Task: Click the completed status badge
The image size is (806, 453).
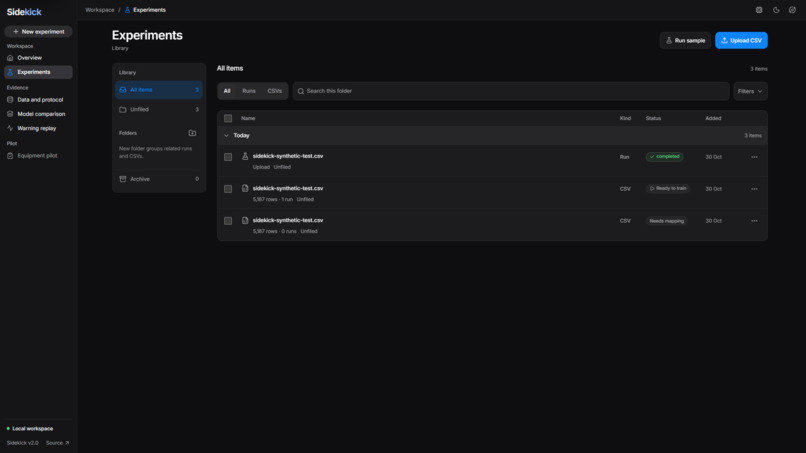Action: point(665,156)
